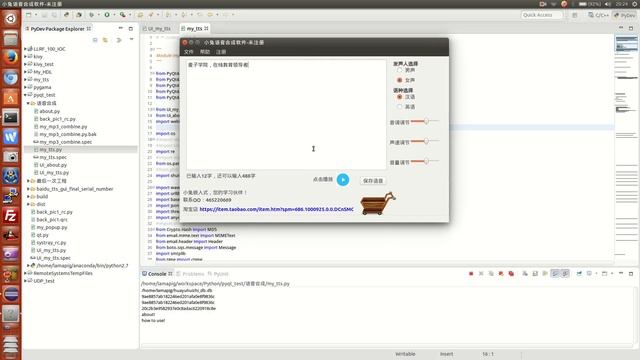Click the Eclipse Debug toolbar button
The height and width of the screenshot is (360, 640).
pos(91,15)
